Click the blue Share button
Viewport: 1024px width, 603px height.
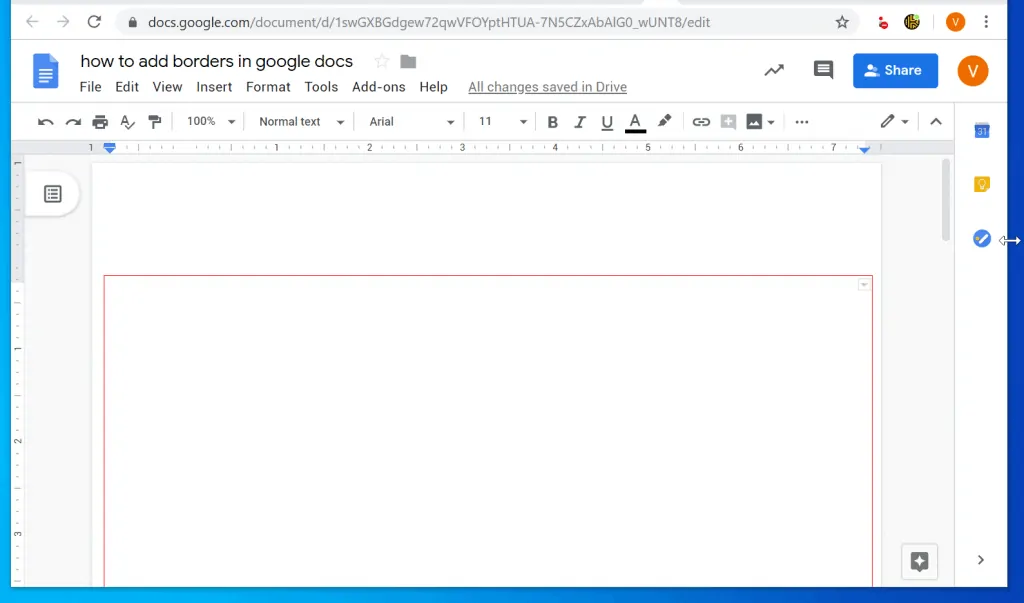tap(895, 70)
